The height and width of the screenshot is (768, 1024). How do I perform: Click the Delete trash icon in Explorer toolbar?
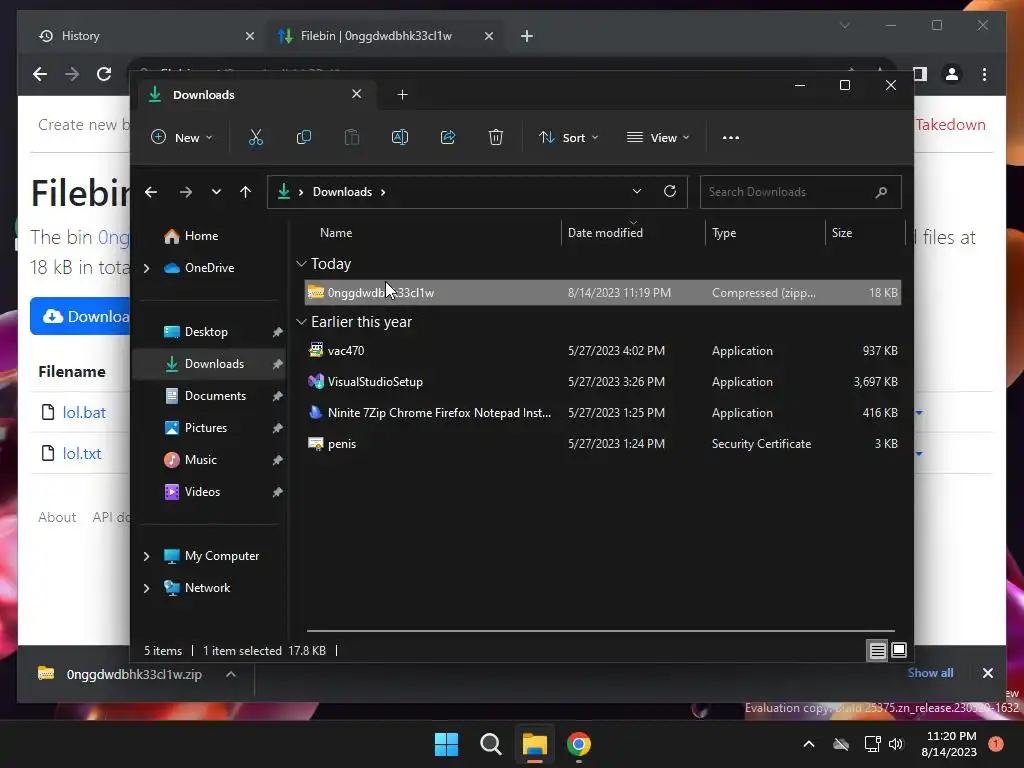tap(496, 137)
